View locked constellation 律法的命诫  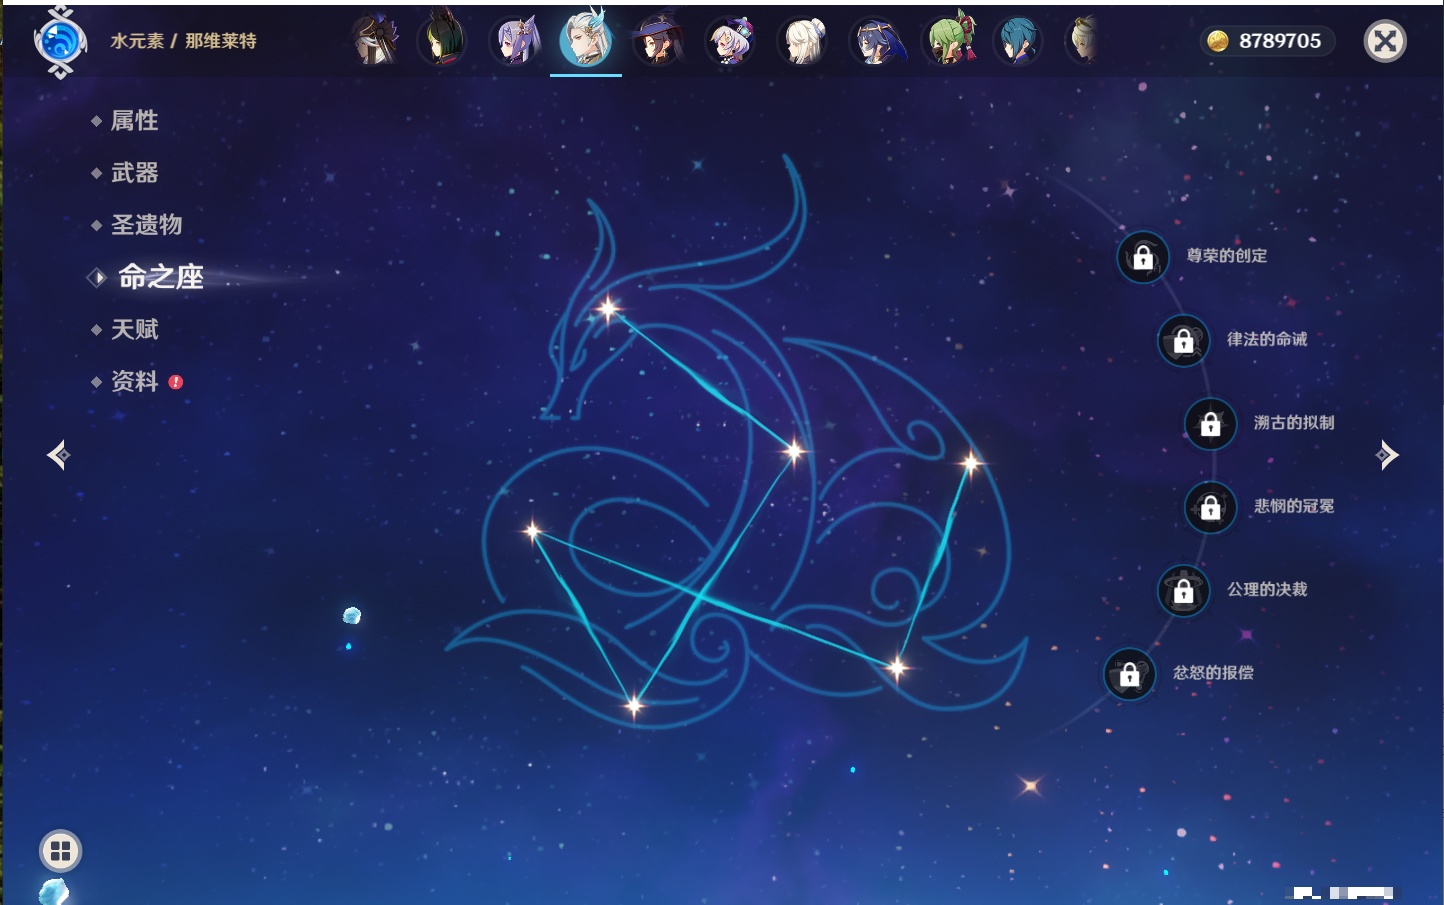coord(1183,341)
